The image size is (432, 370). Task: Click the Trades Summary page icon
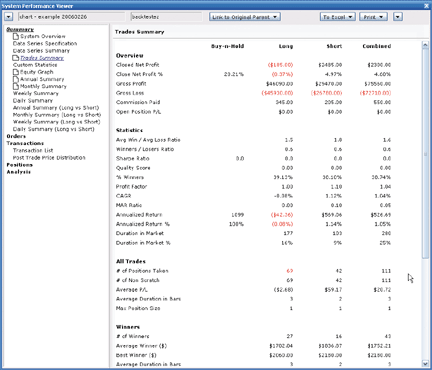coord(16,58)
